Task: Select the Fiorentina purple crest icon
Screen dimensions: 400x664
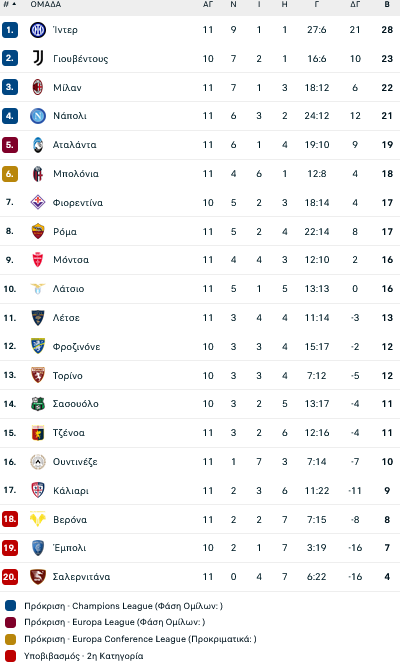Action: click(38, 202)
